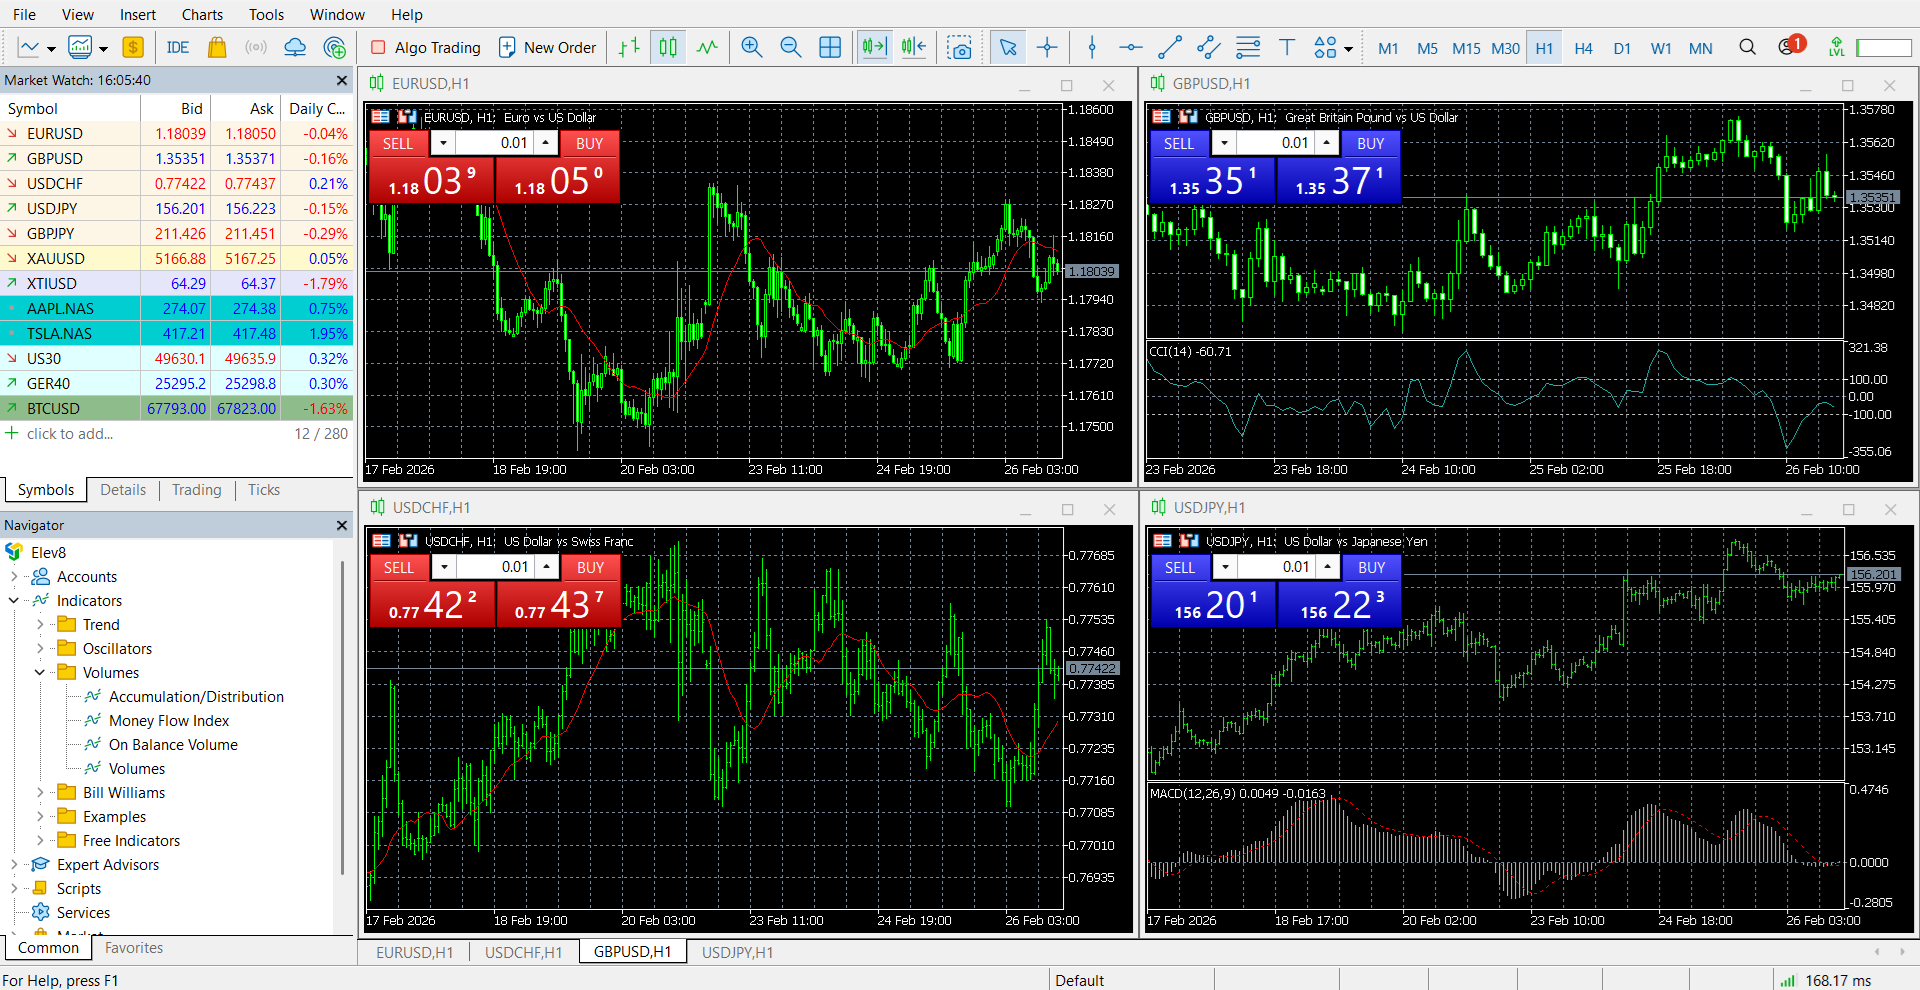Click "click to add..." in Market Watch
Viewport: 1920px width, 990px height.
70,434
